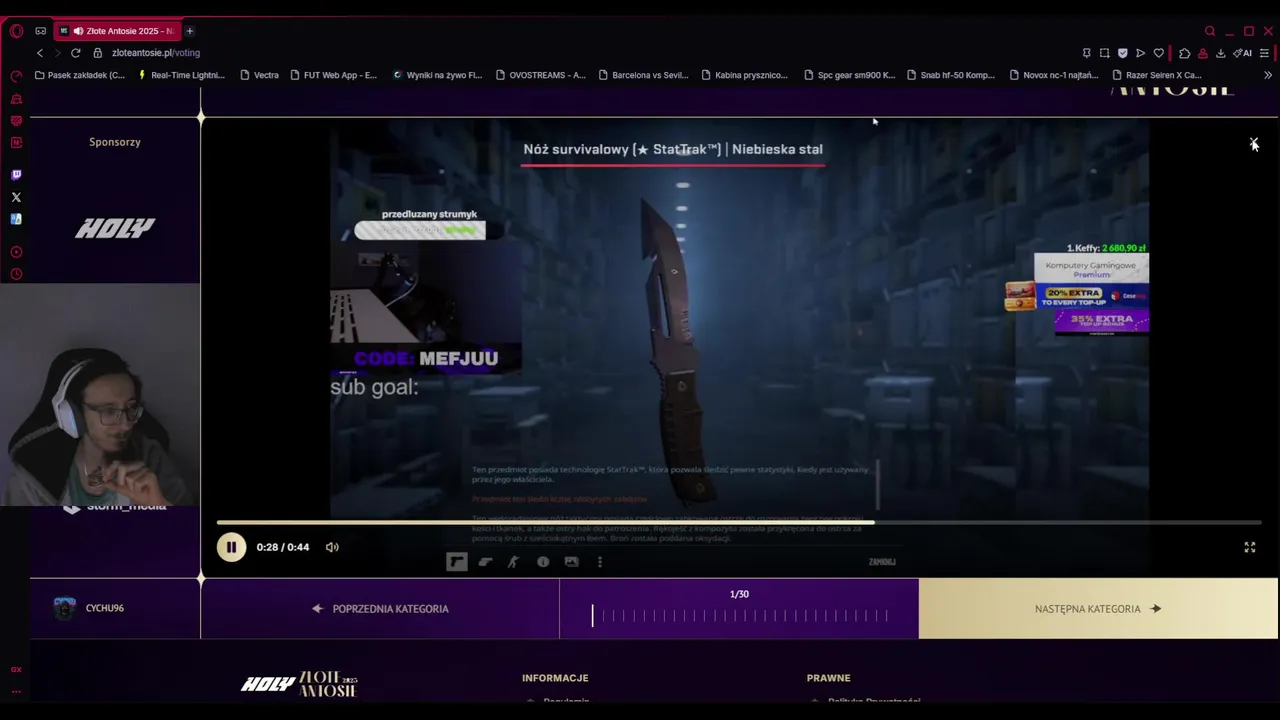1280x720 pixels.
Task: Open FUT Web App bookmark
Action: coord(334,75)
